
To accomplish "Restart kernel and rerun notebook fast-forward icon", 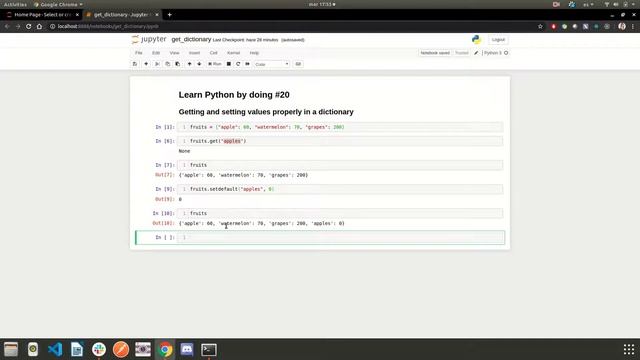I will tap(247, 64).
